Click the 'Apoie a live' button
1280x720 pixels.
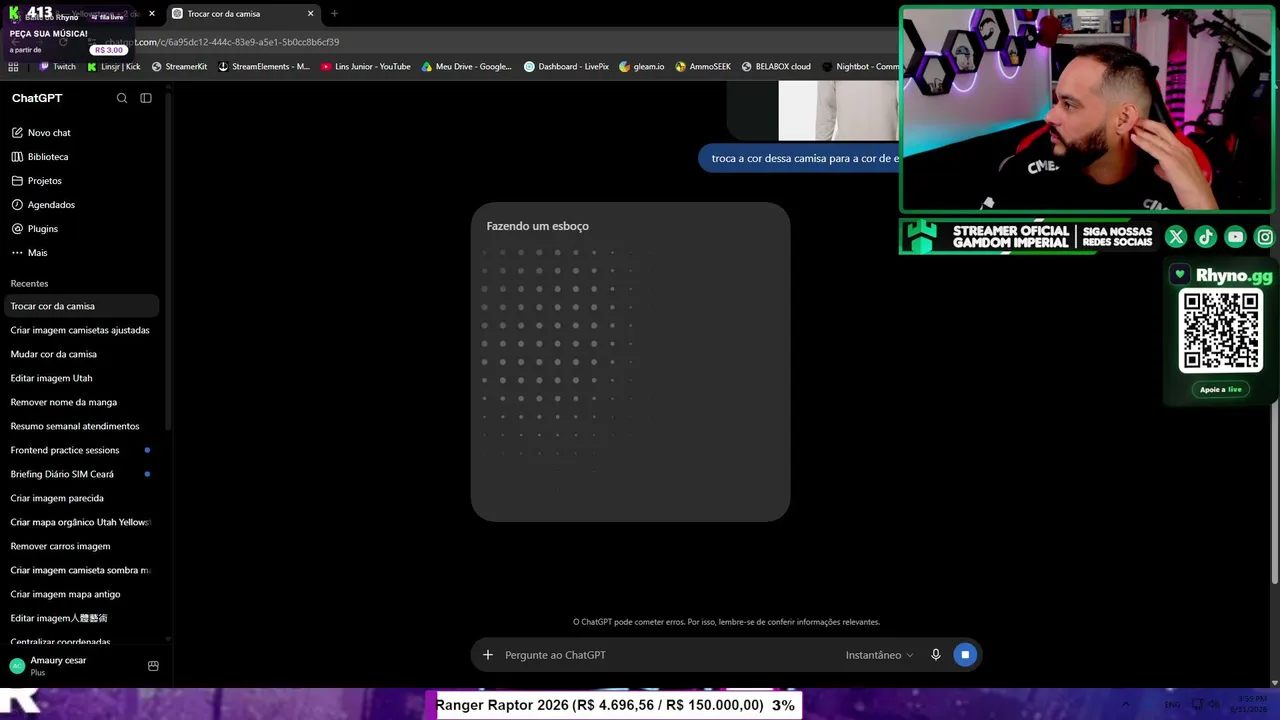1221,390
